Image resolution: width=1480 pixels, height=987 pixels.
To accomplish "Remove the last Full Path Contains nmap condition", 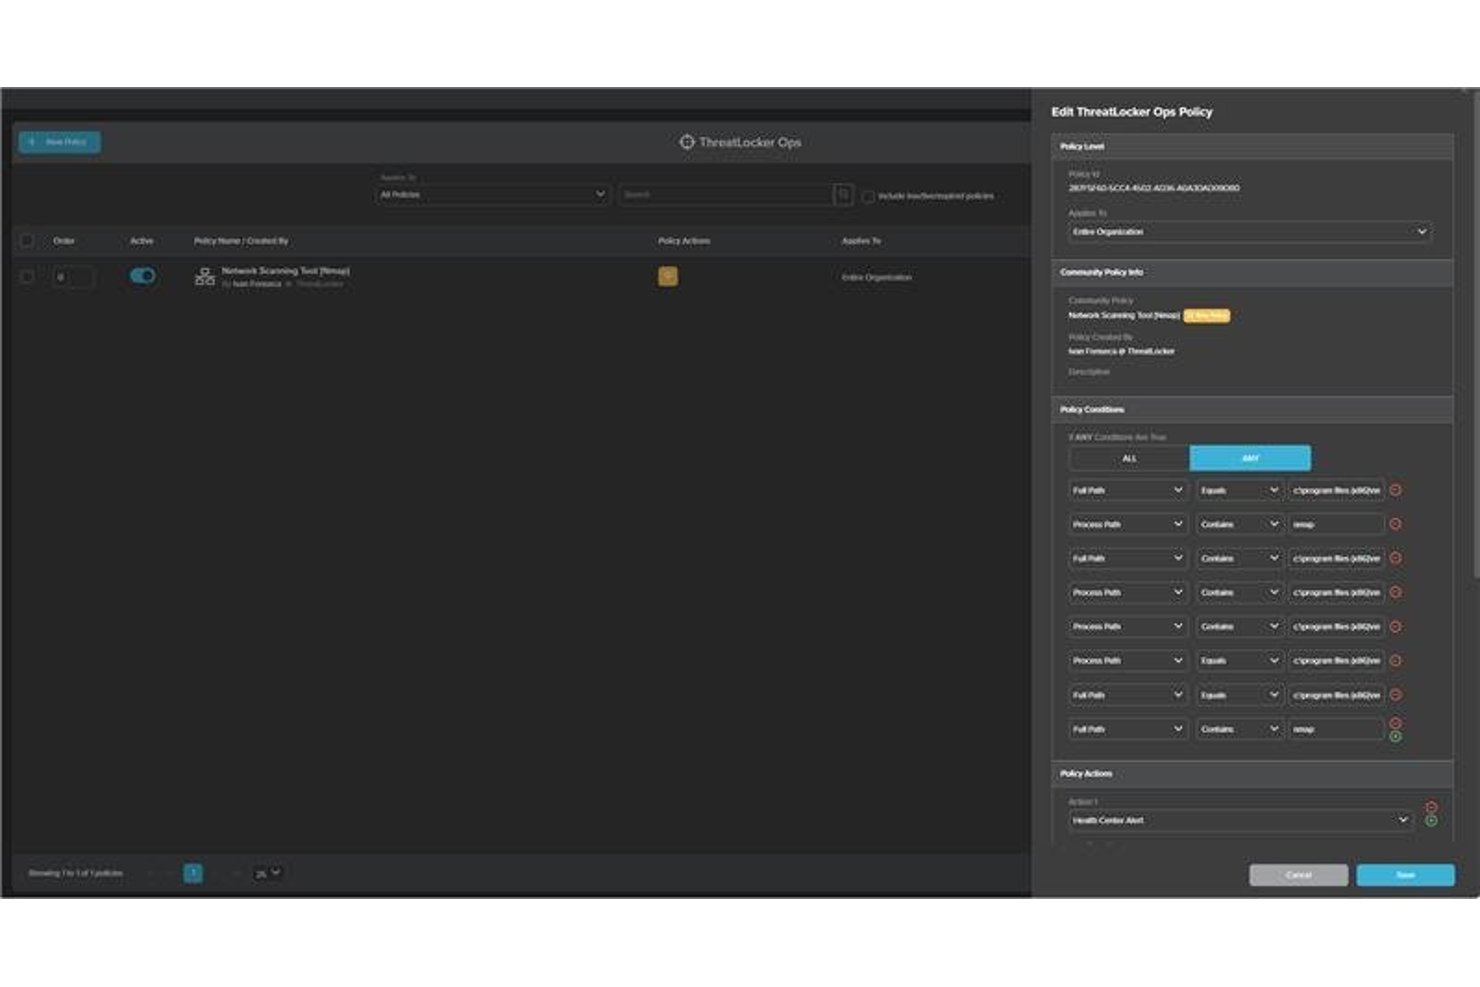I will pos(1395,722).
